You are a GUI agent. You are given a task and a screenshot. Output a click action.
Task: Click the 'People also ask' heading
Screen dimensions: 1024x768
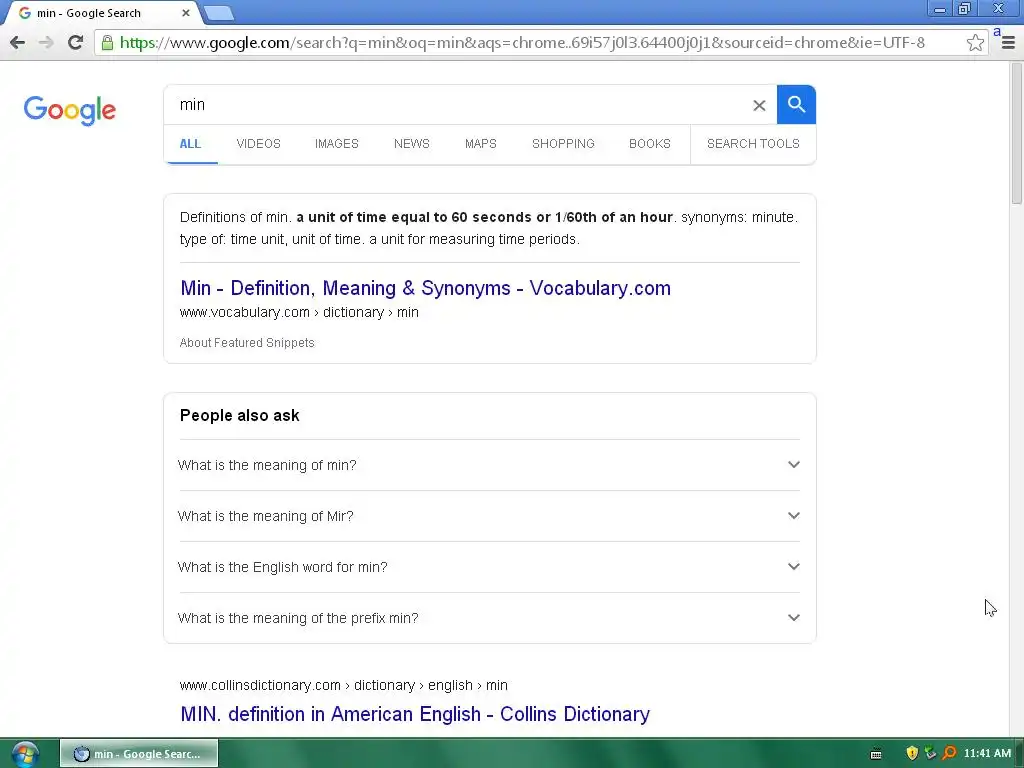click(240, 415)
